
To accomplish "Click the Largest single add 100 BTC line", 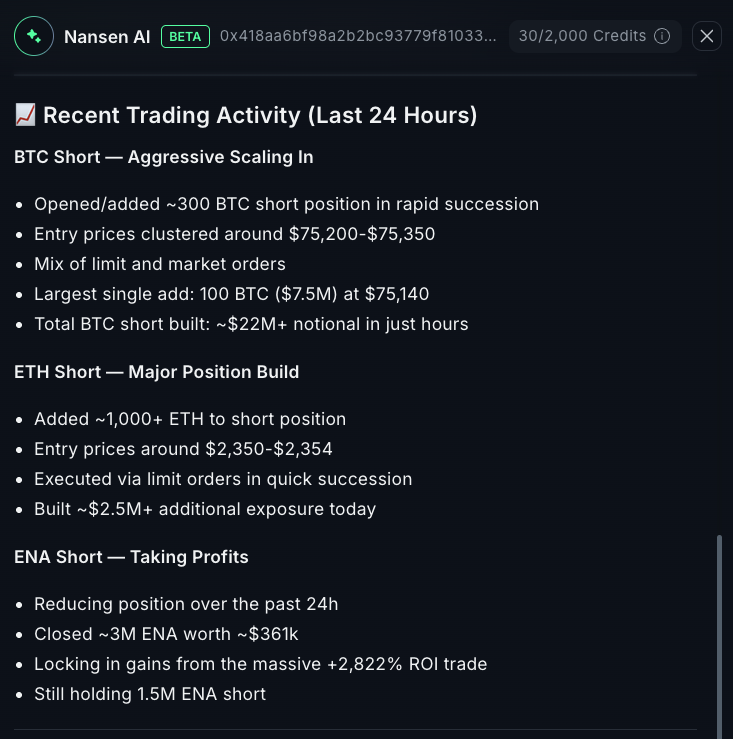I will (x=232, y=294).
